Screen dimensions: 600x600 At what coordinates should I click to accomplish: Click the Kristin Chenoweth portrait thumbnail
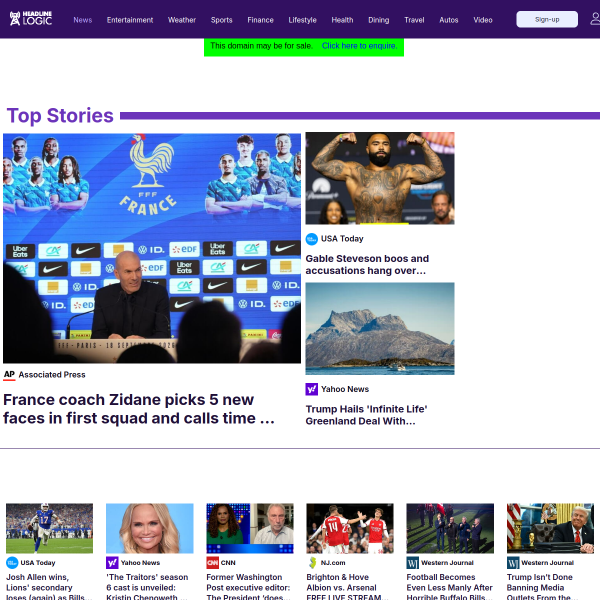150,528
